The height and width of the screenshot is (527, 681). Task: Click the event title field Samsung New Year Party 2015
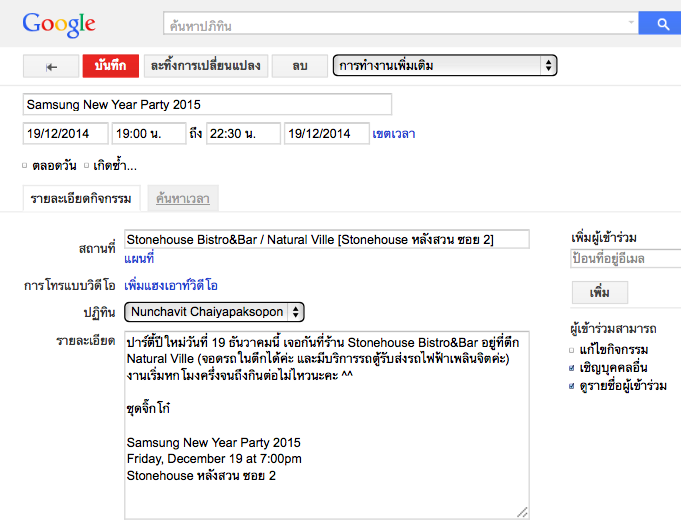(207, 104)
